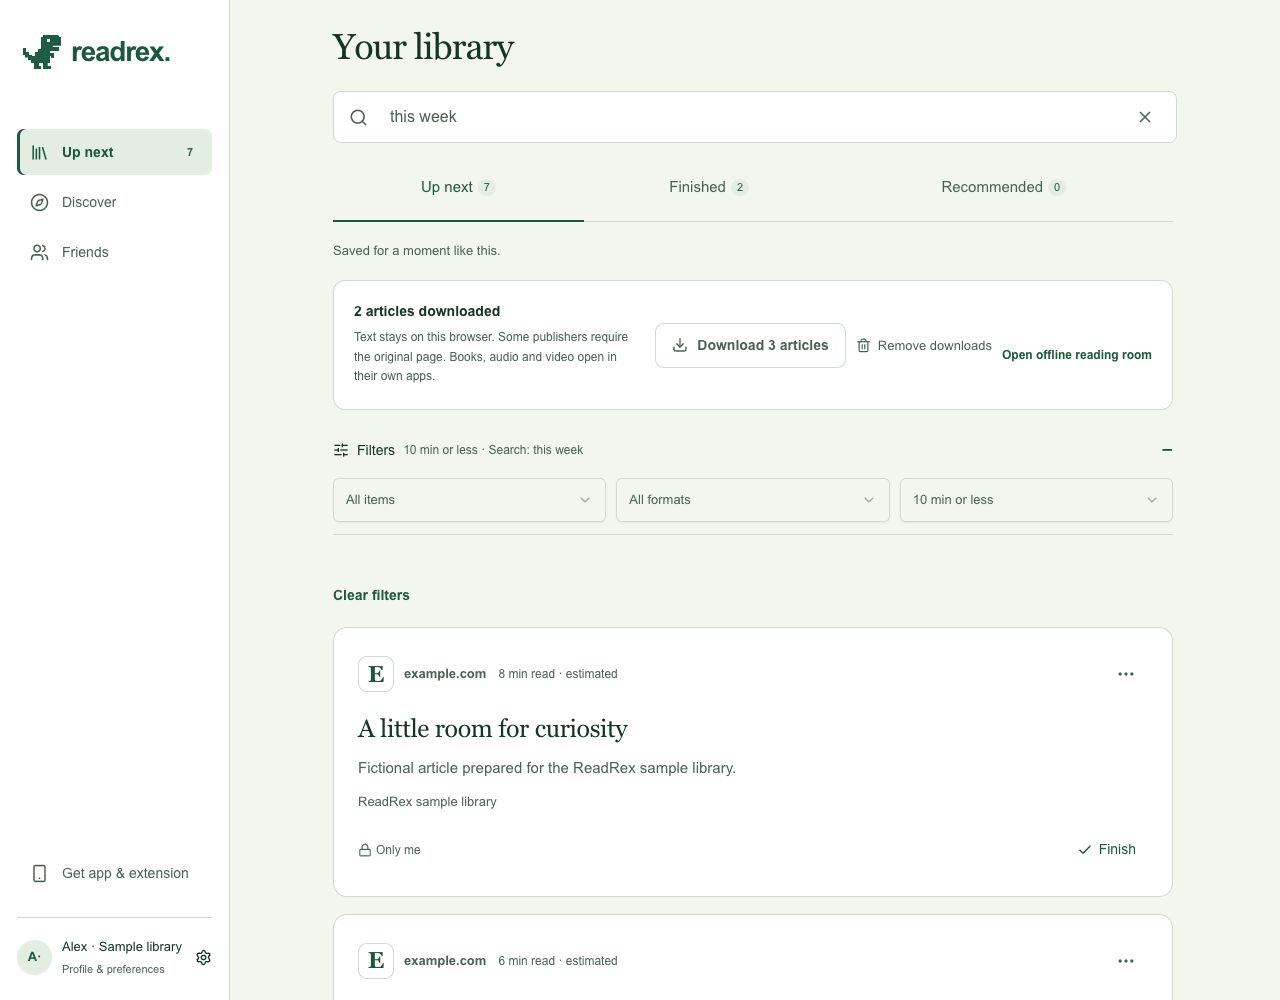1280x1000 pixels.
Task: Switch to the Finished tab
Action: pos(709,187)
